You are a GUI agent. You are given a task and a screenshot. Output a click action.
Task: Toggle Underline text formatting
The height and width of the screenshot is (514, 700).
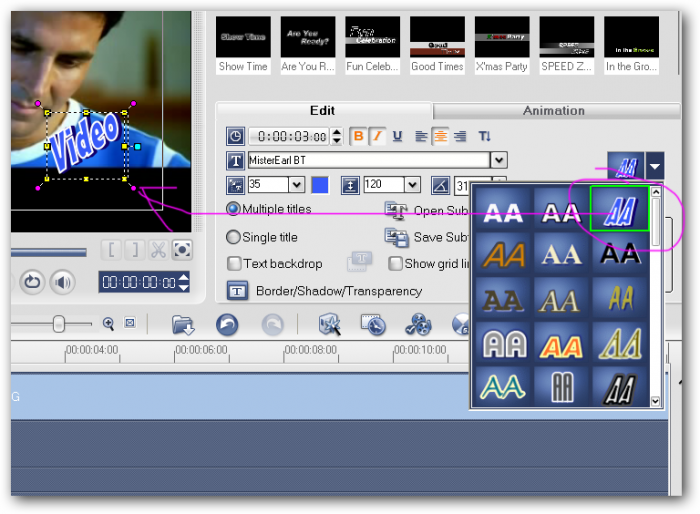coord(397,136)
